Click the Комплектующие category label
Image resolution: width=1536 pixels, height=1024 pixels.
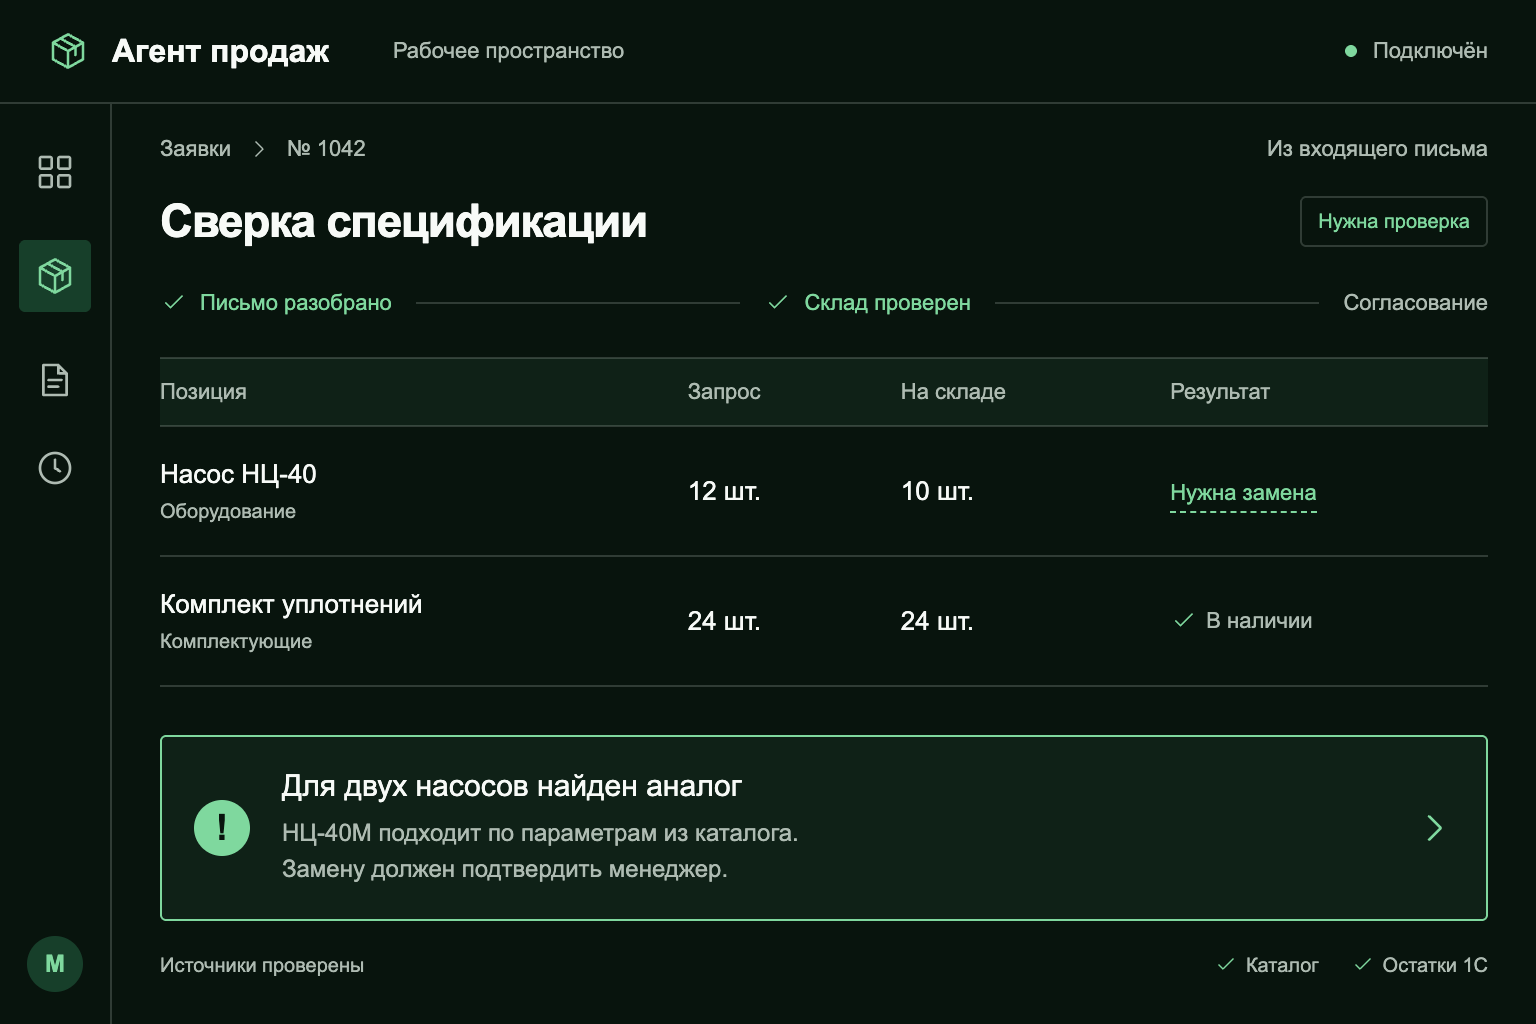point(236,641)
